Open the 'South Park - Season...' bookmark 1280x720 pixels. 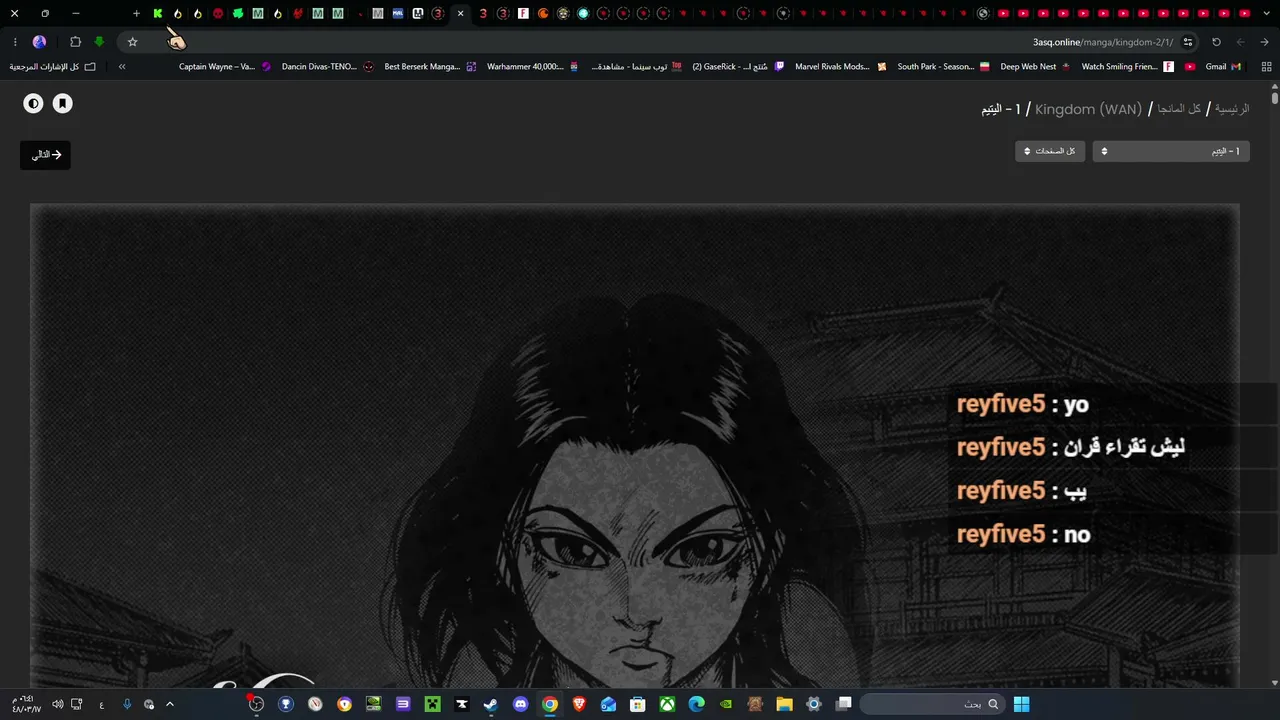tap(943, 67)
